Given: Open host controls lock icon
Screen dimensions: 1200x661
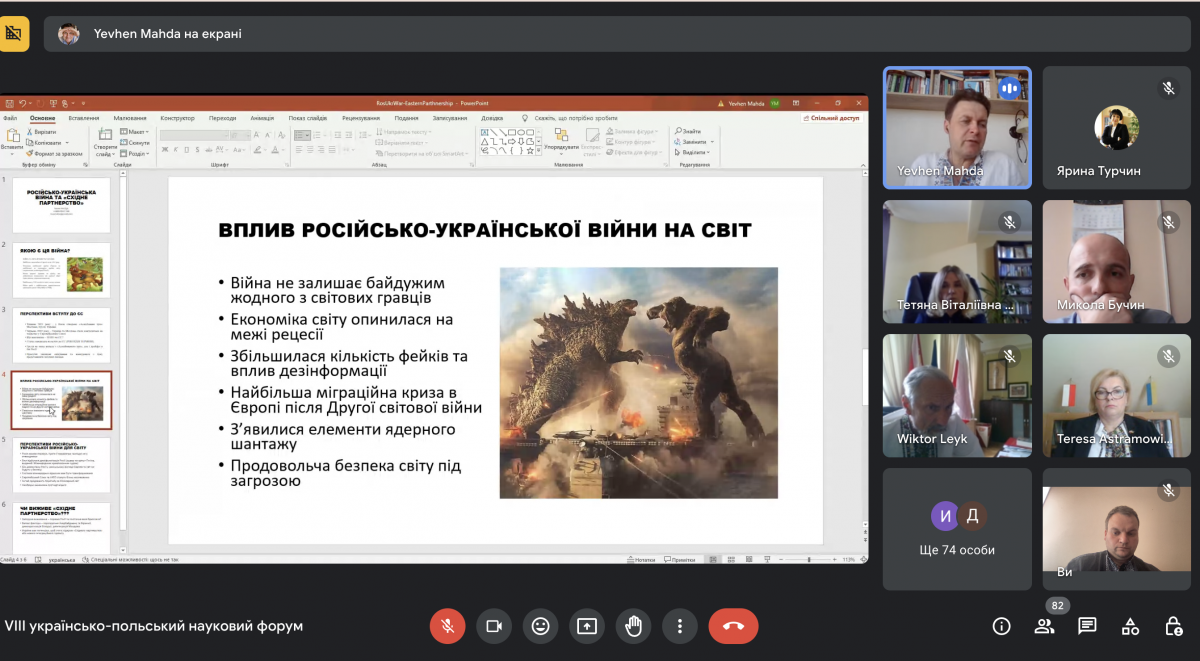Looking at the screenshot, I should tap(1174, 626).
